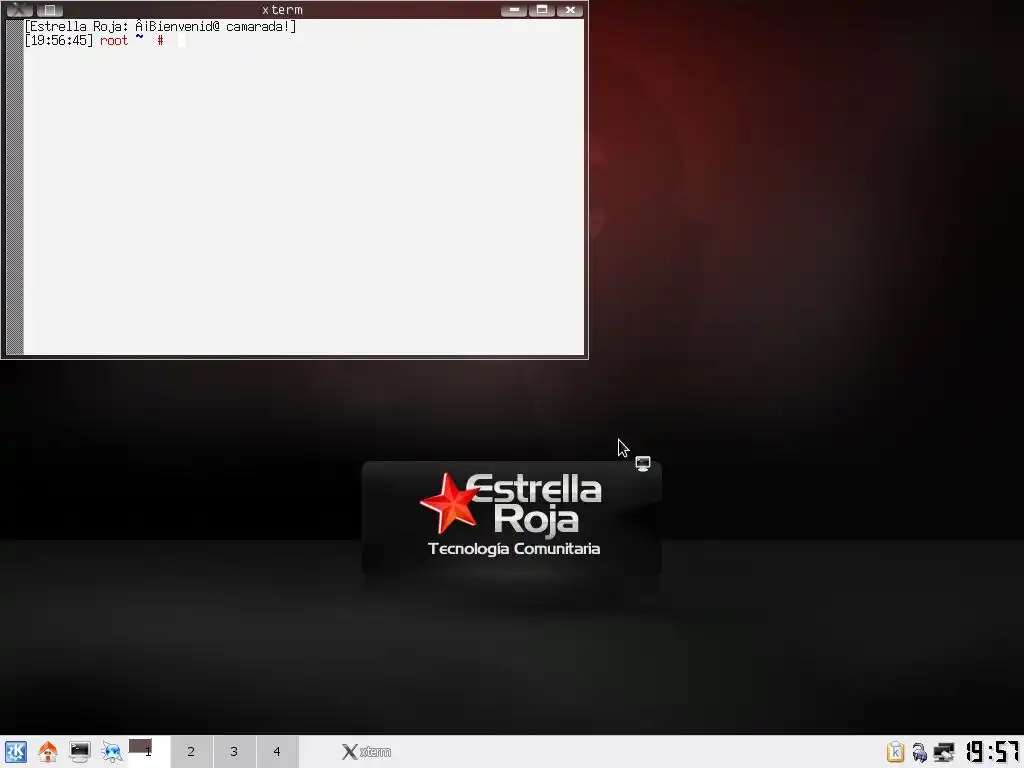This screenshot has height=768, width=1024.
Task: Open the KDE K menu launcher
Action: pyautogui.click(x=16, y=752)
